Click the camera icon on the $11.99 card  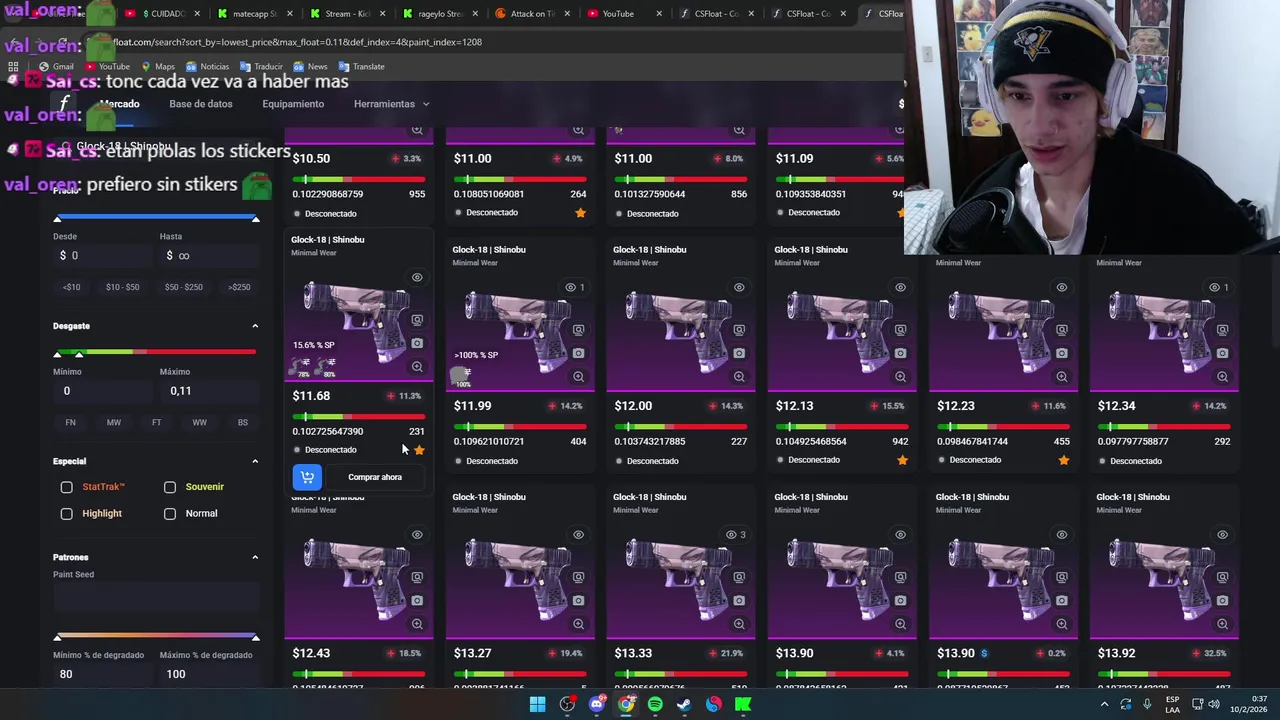point(578,353)
